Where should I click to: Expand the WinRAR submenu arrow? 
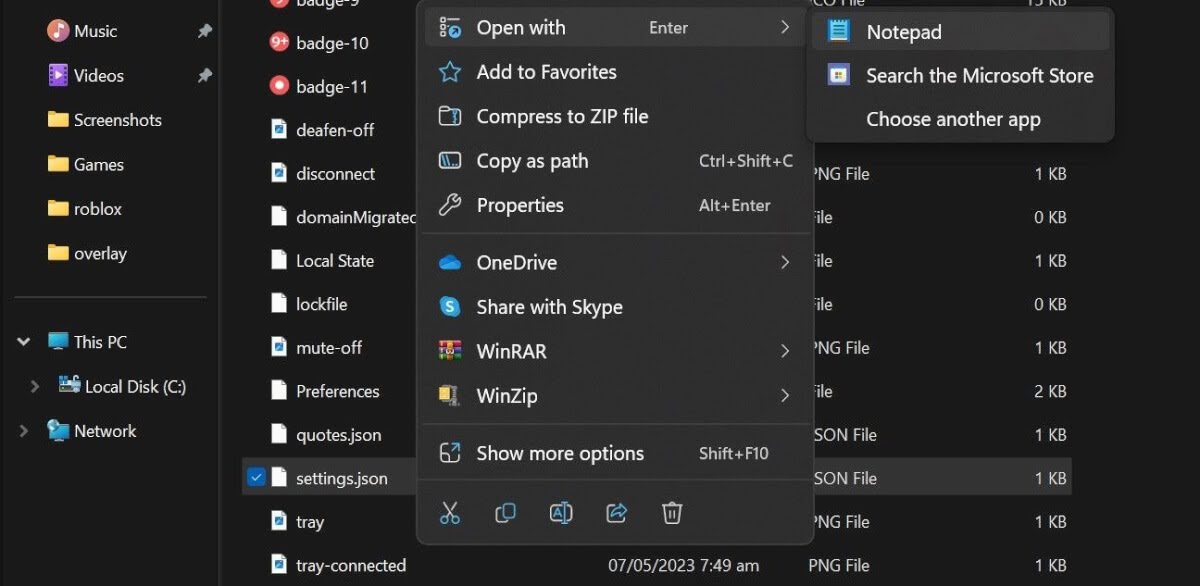pyautogui.click(x=785, y=351)
